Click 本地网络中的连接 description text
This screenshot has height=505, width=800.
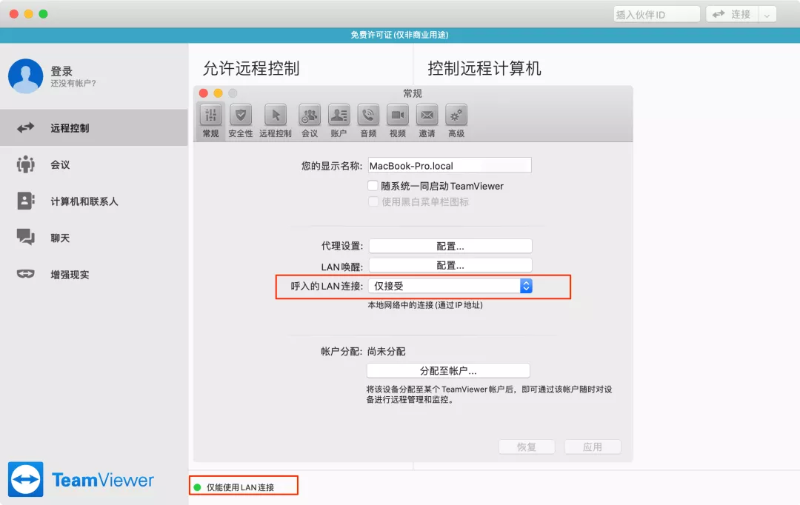(425, 305)
